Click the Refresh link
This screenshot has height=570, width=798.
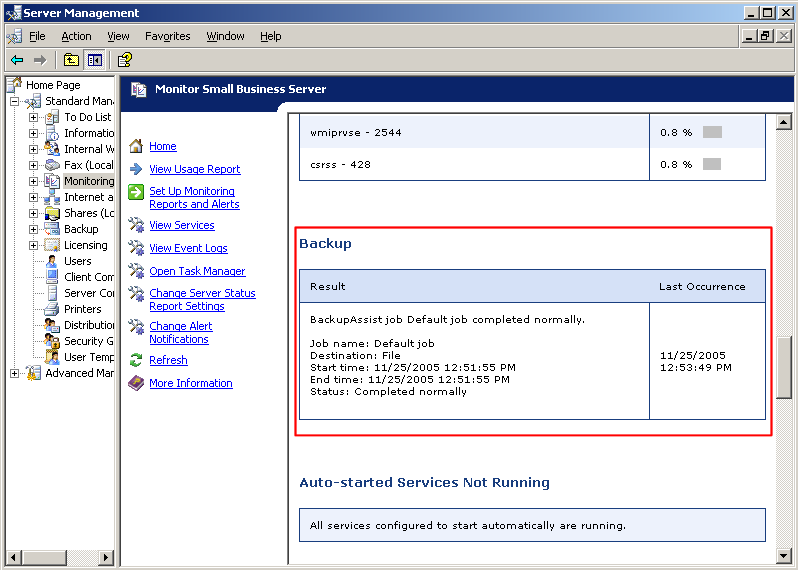pyautogui.click(x=168, y=360)
